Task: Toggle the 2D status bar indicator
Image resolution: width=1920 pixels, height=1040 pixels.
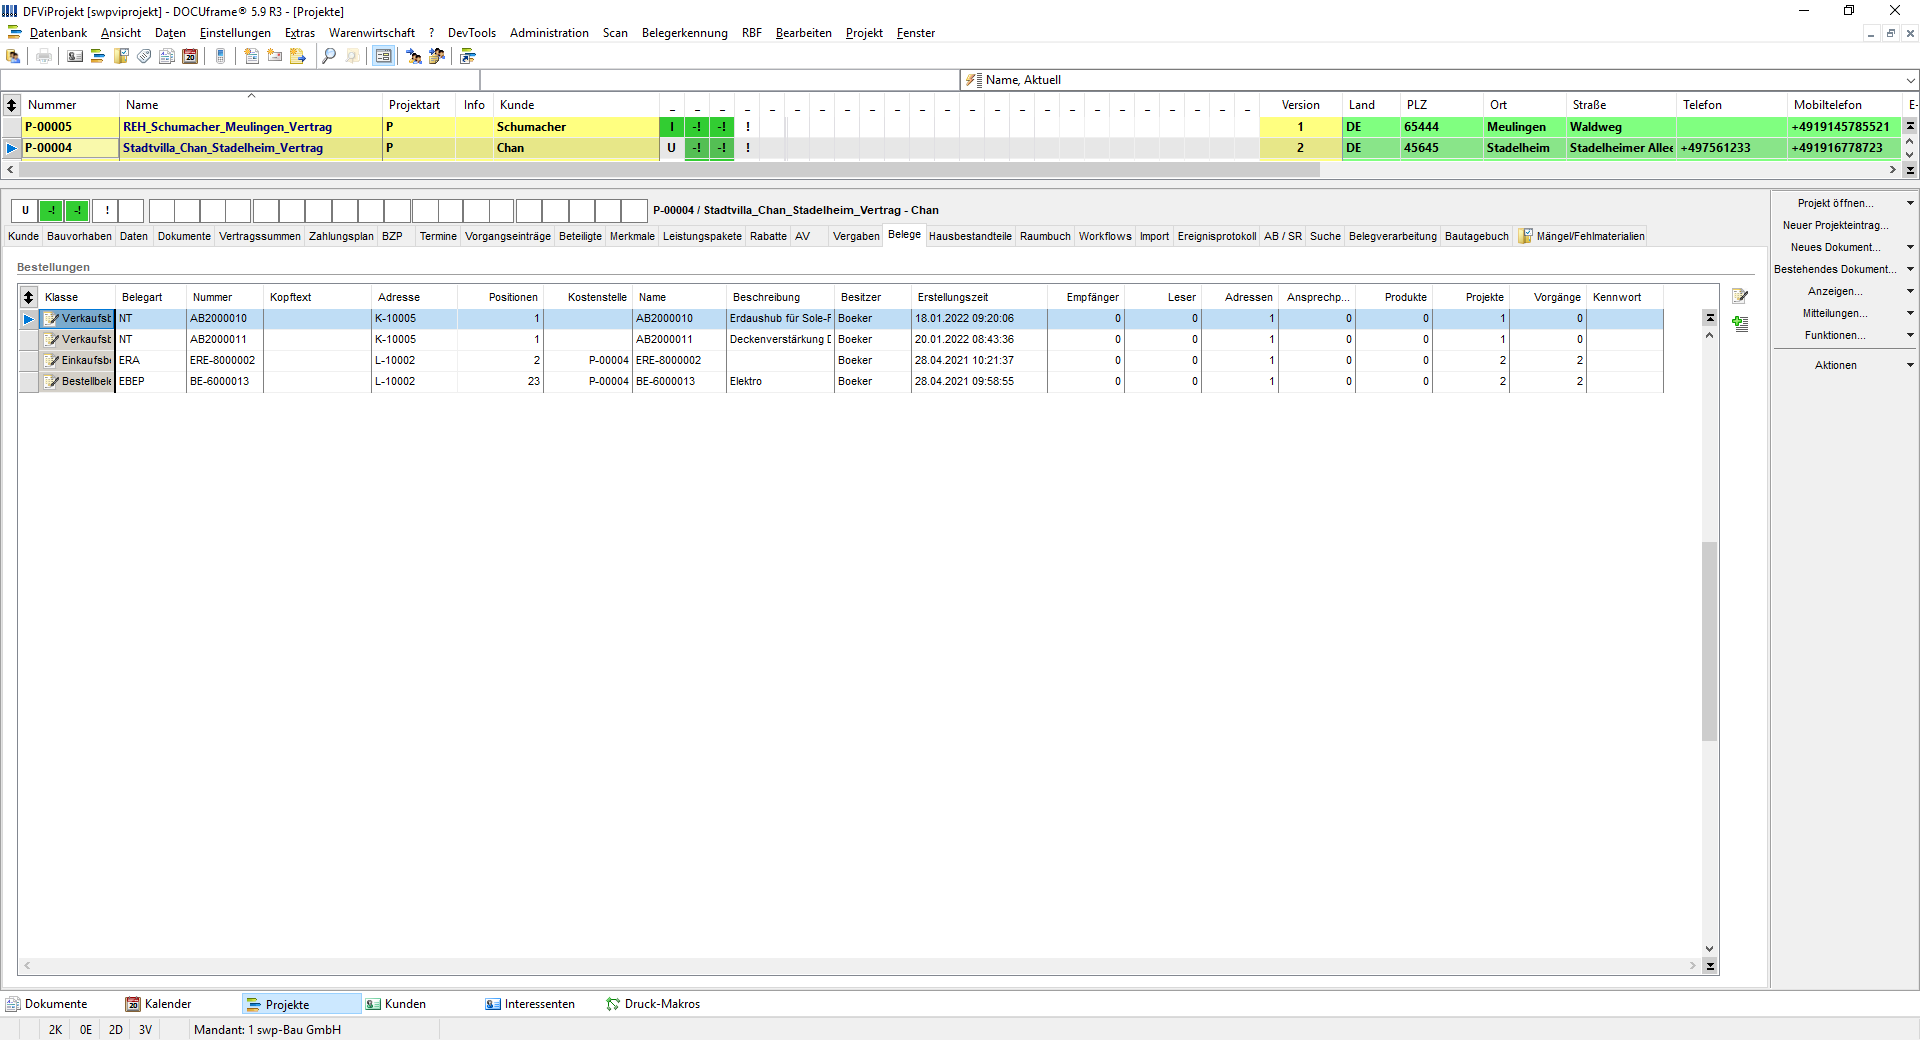Action: (x=116, y=1029)
